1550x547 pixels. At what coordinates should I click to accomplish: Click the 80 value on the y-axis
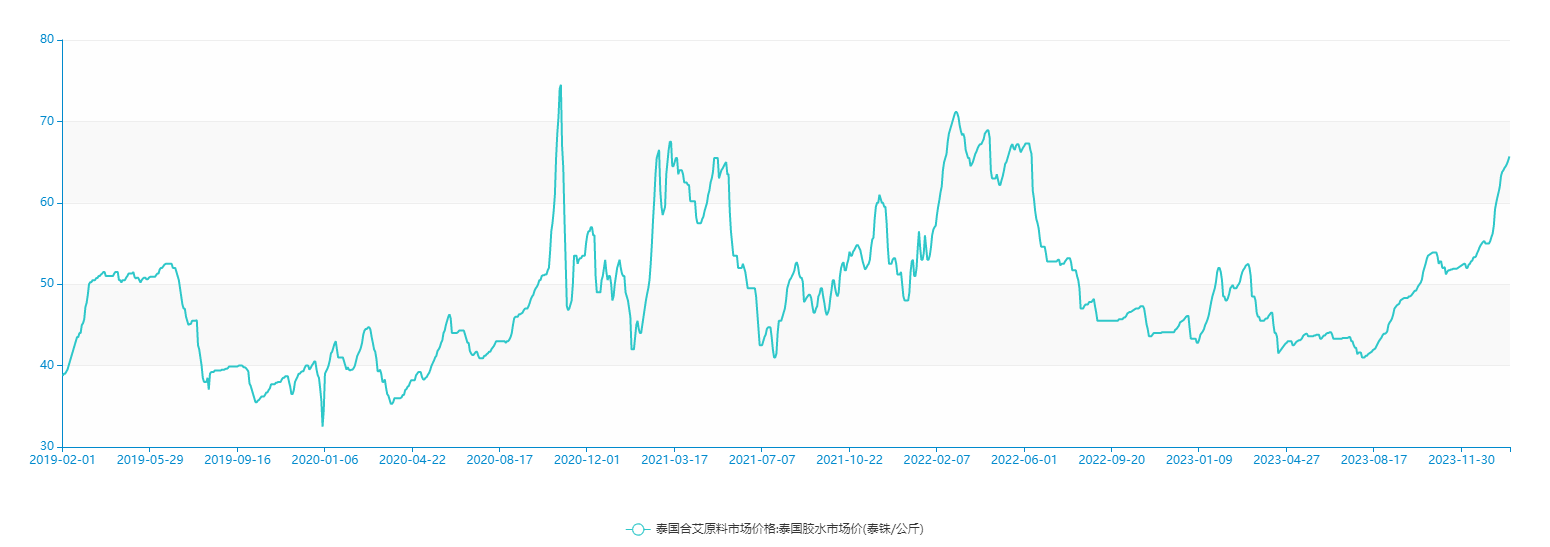click(46, 40)
